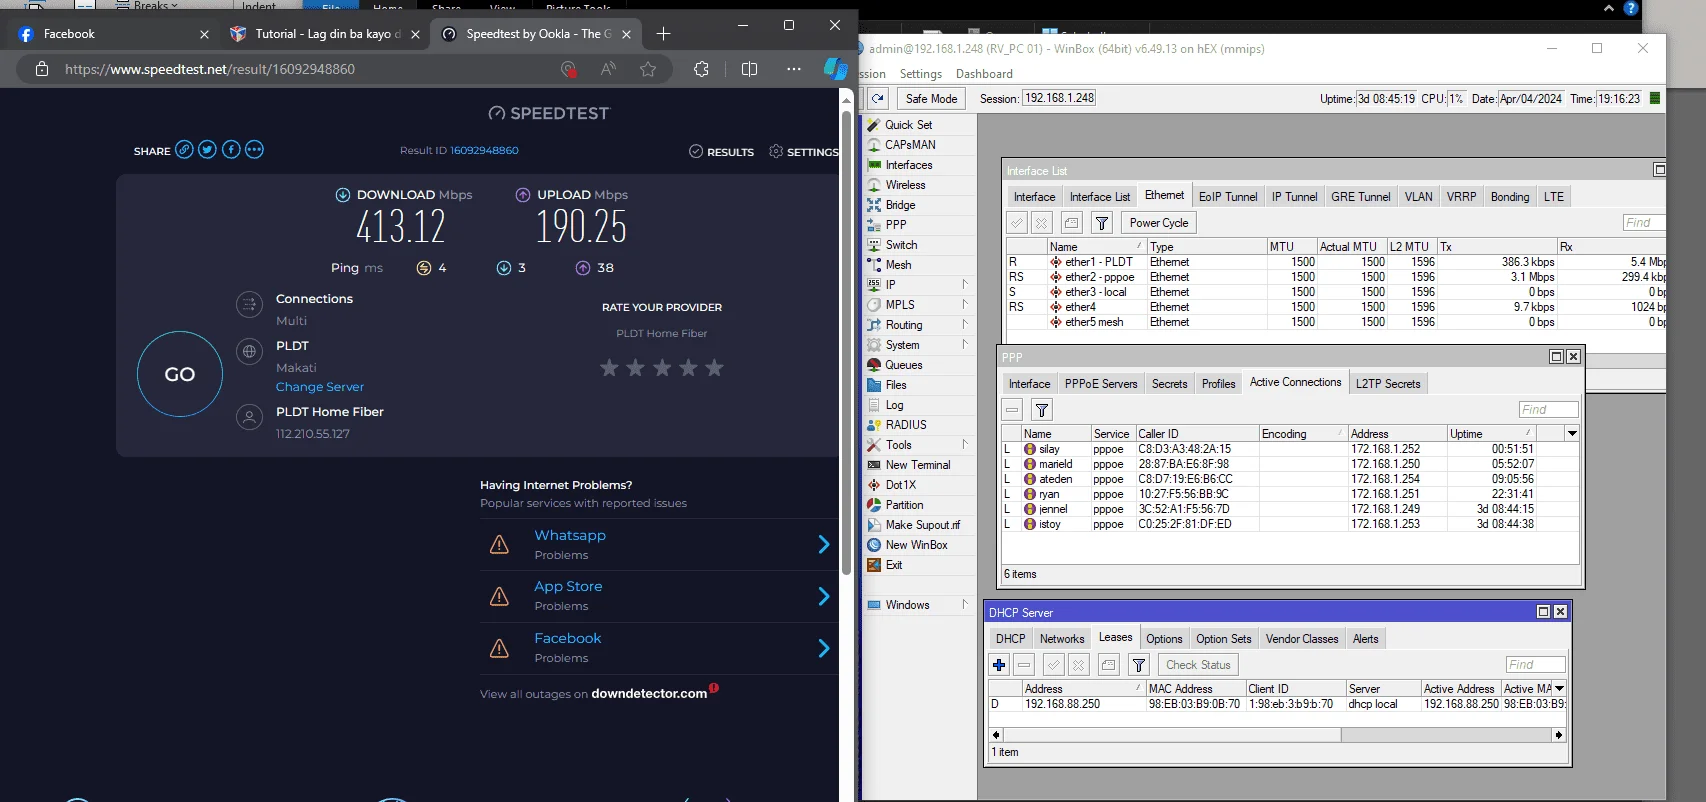This screenshot has height=802, width=1706.
Task: Click the browser address bar URL
Action: coord(210,69)
